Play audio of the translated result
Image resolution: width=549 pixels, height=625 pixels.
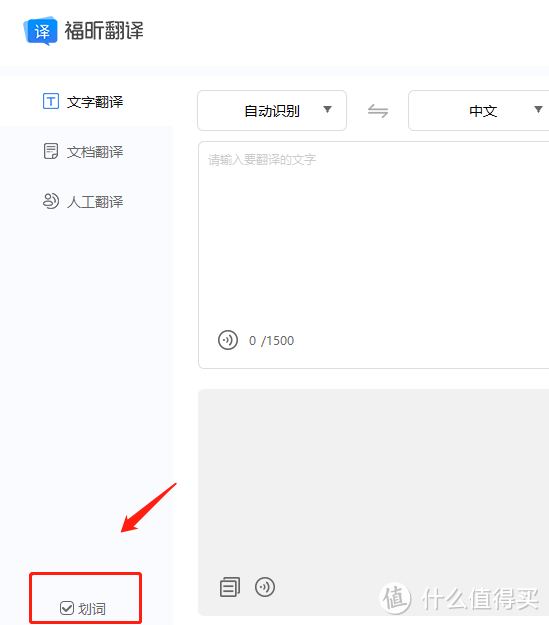pyautogui.click(x=265, y=587)
